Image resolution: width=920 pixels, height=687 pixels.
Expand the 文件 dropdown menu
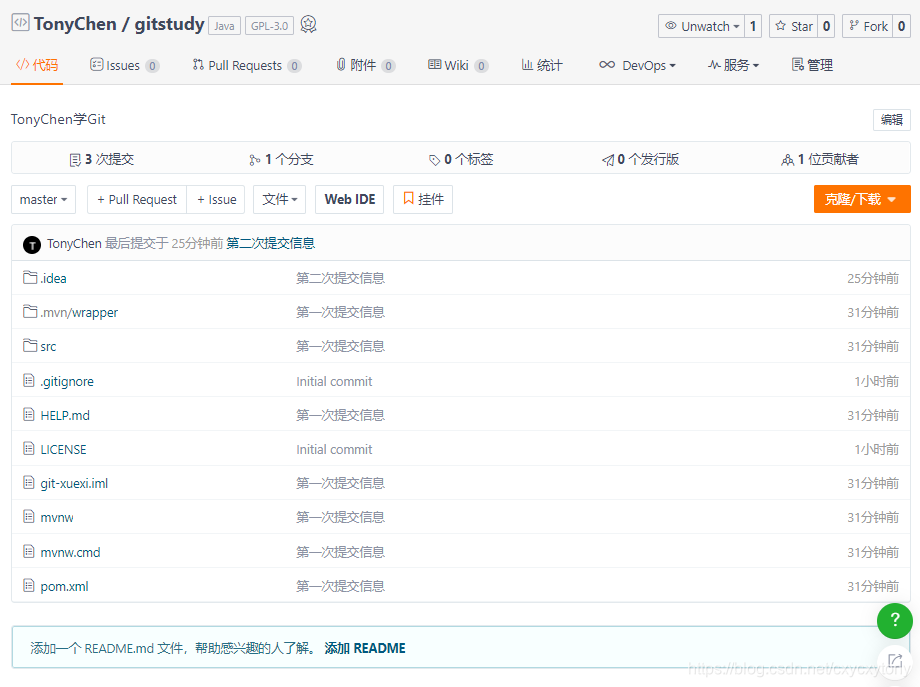(280, 199)
